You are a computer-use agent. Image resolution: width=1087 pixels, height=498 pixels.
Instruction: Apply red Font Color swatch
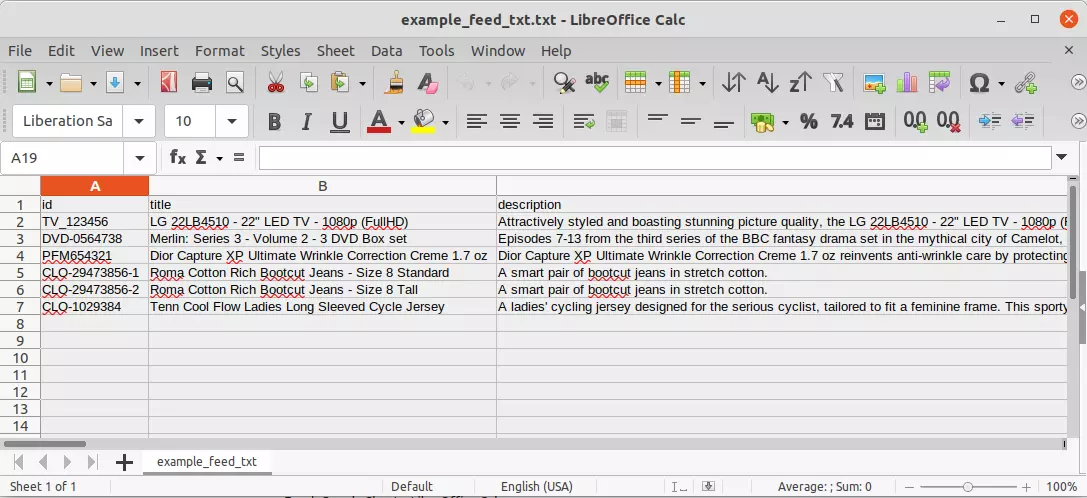tap(379, 121)
